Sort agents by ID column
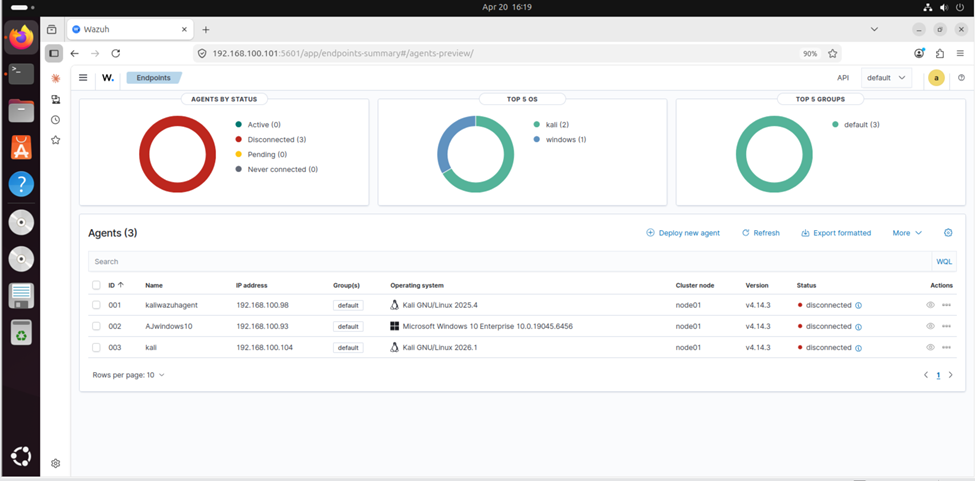975x481 pixels. 116,285
